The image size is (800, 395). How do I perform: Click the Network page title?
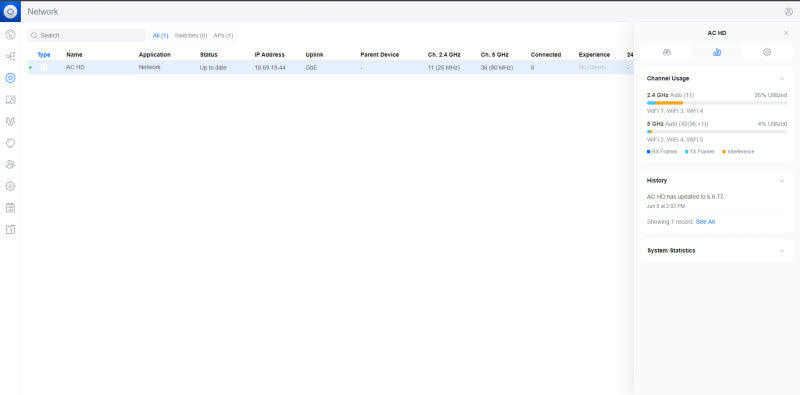coord(43,12)
